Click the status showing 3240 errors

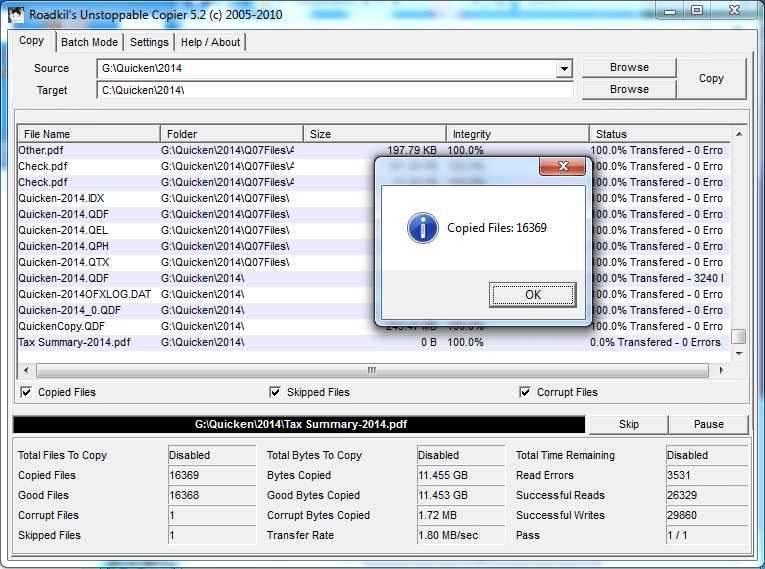658,278
